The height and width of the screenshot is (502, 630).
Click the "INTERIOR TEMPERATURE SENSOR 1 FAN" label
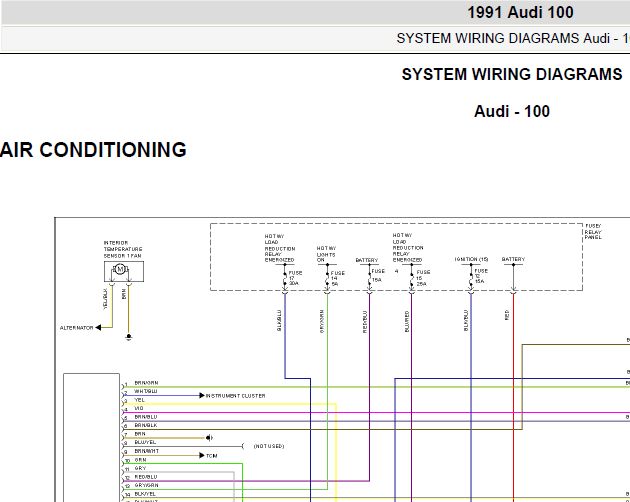pyautogui.click(x=123, y=249)
